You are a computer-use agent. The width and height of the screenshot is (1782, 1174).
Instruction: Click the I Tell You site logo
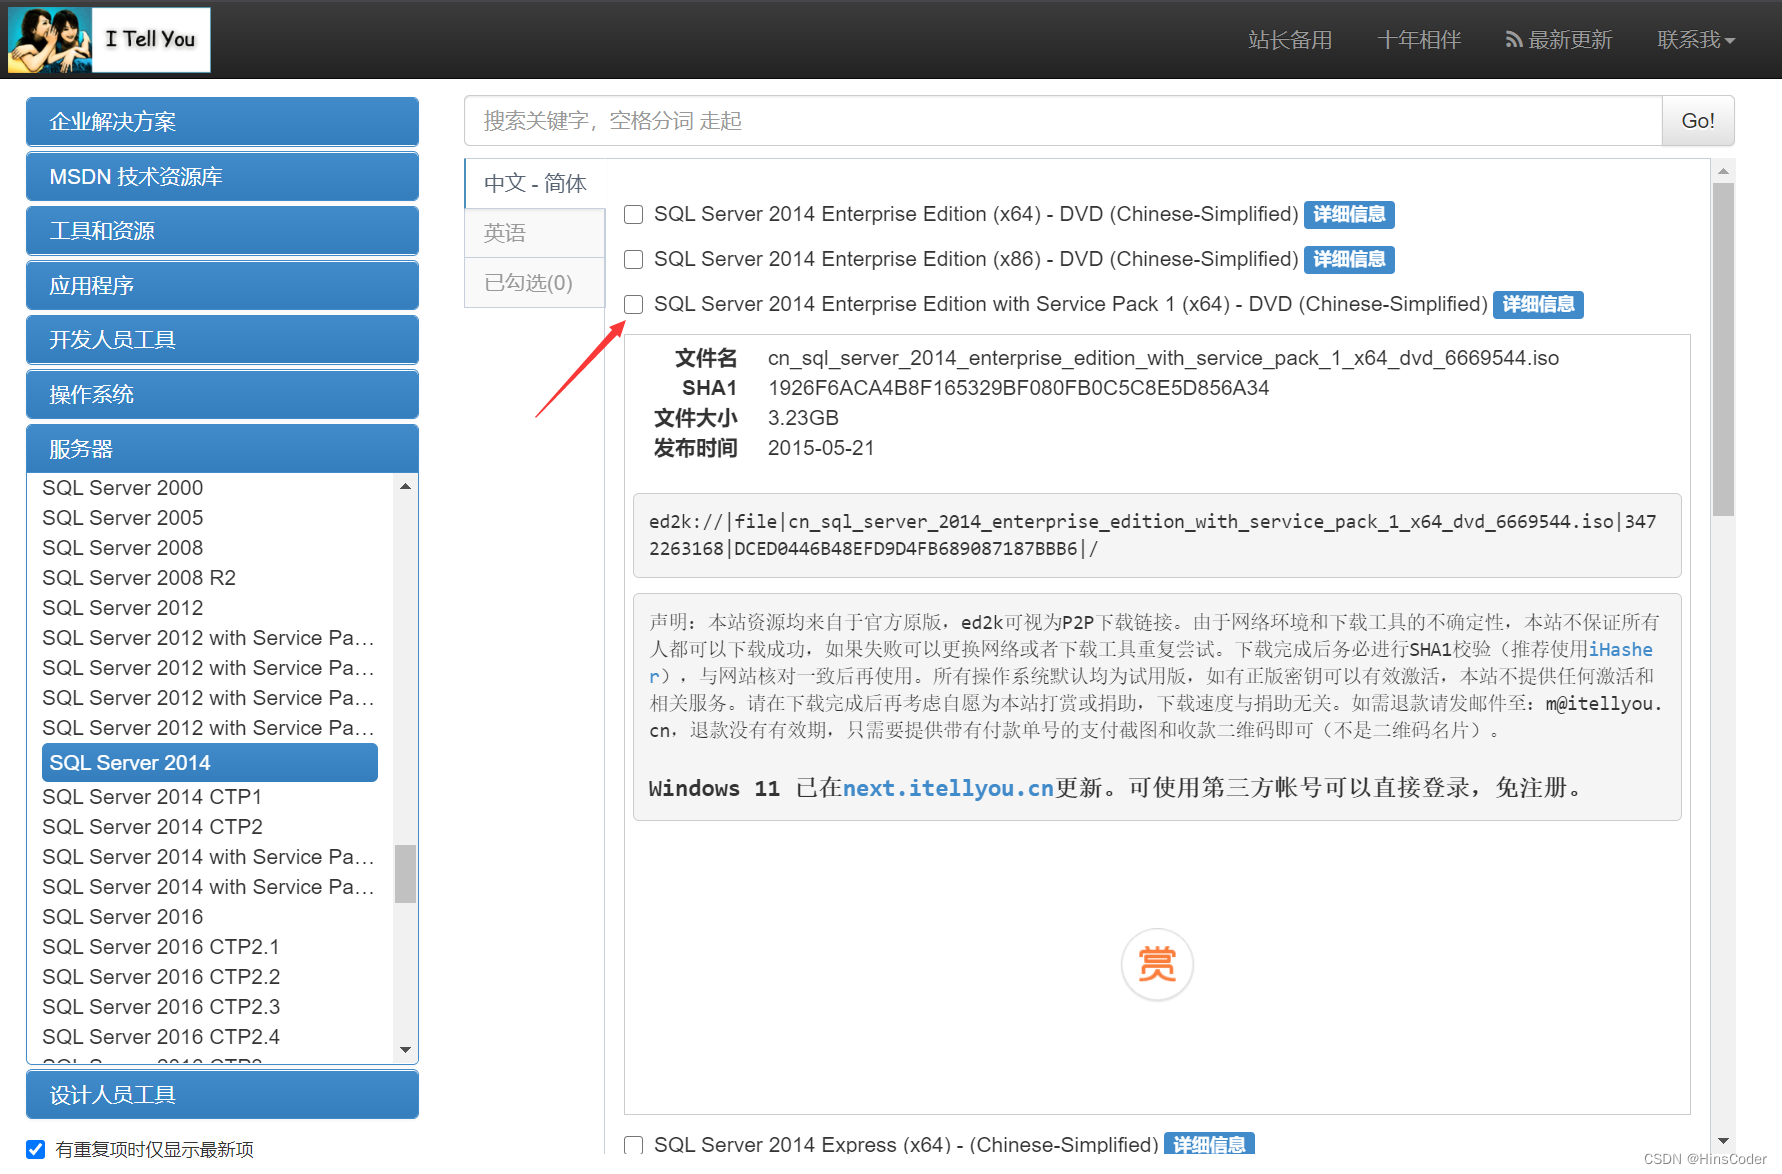pos(109,40)
